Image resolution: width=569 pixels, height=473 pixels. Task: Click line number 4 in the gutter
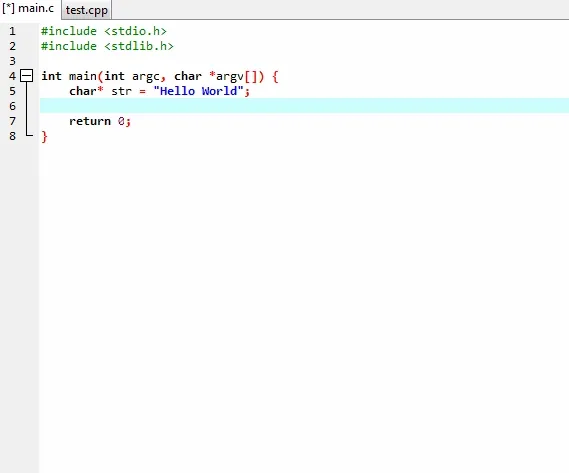[x=12, y=76]
